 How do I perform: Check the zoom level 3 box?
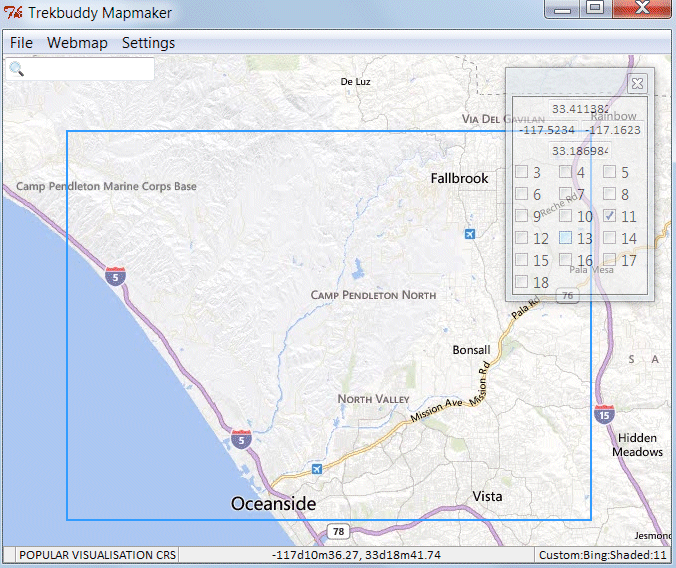(521, 172)
